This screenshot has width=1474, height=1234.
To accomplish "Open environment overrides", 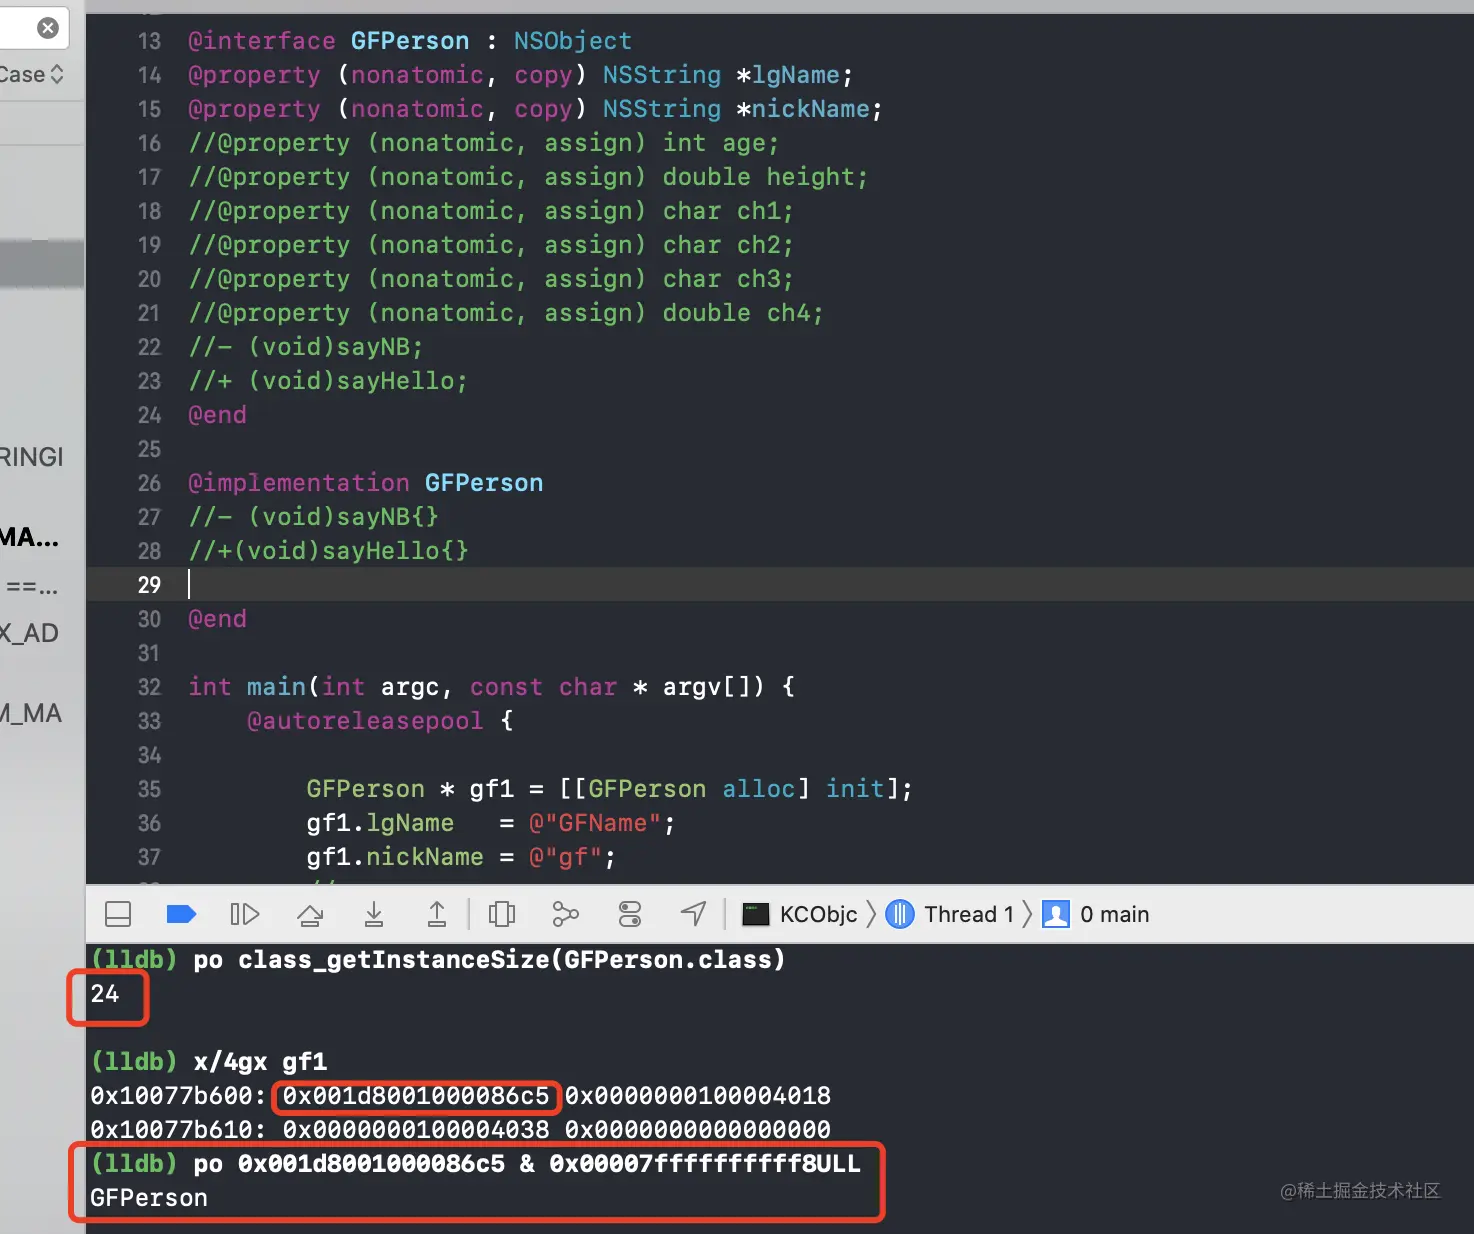I will click(630, 914).
